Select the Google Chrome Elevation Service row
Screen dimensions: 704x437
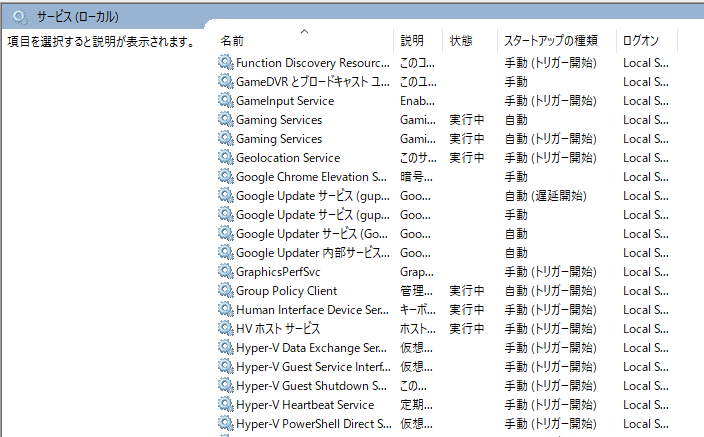click(x=447, y=177)
